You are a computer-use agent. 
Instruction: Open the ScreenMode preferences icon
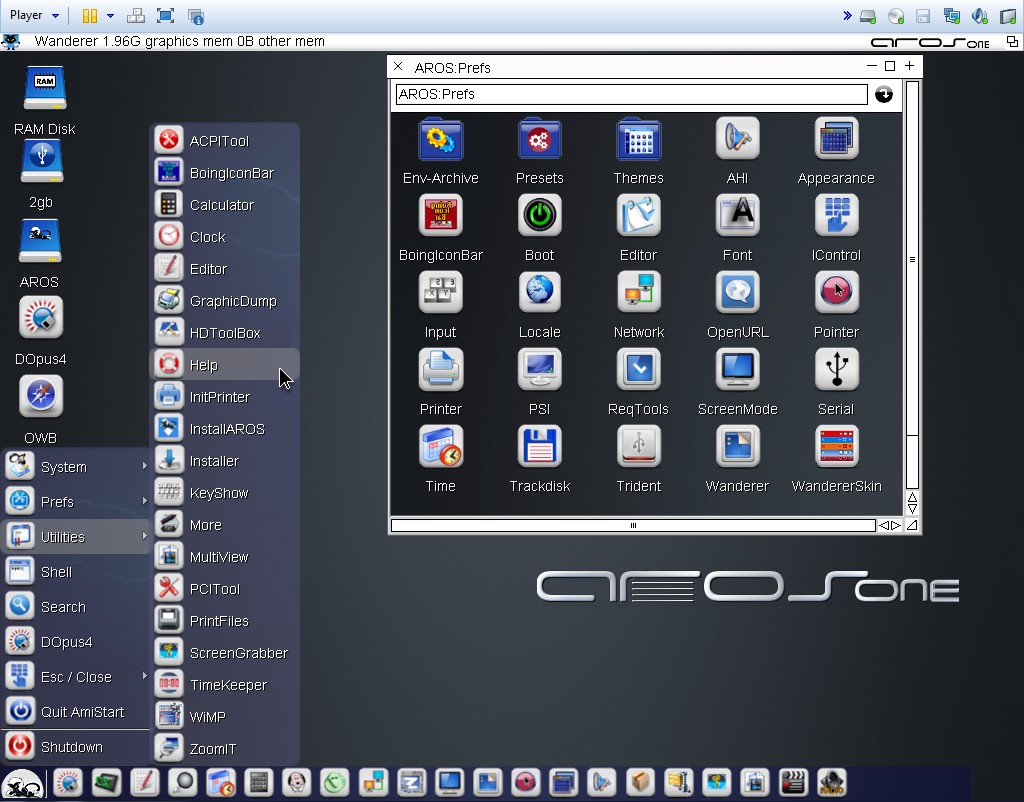(x=737, y=370)
